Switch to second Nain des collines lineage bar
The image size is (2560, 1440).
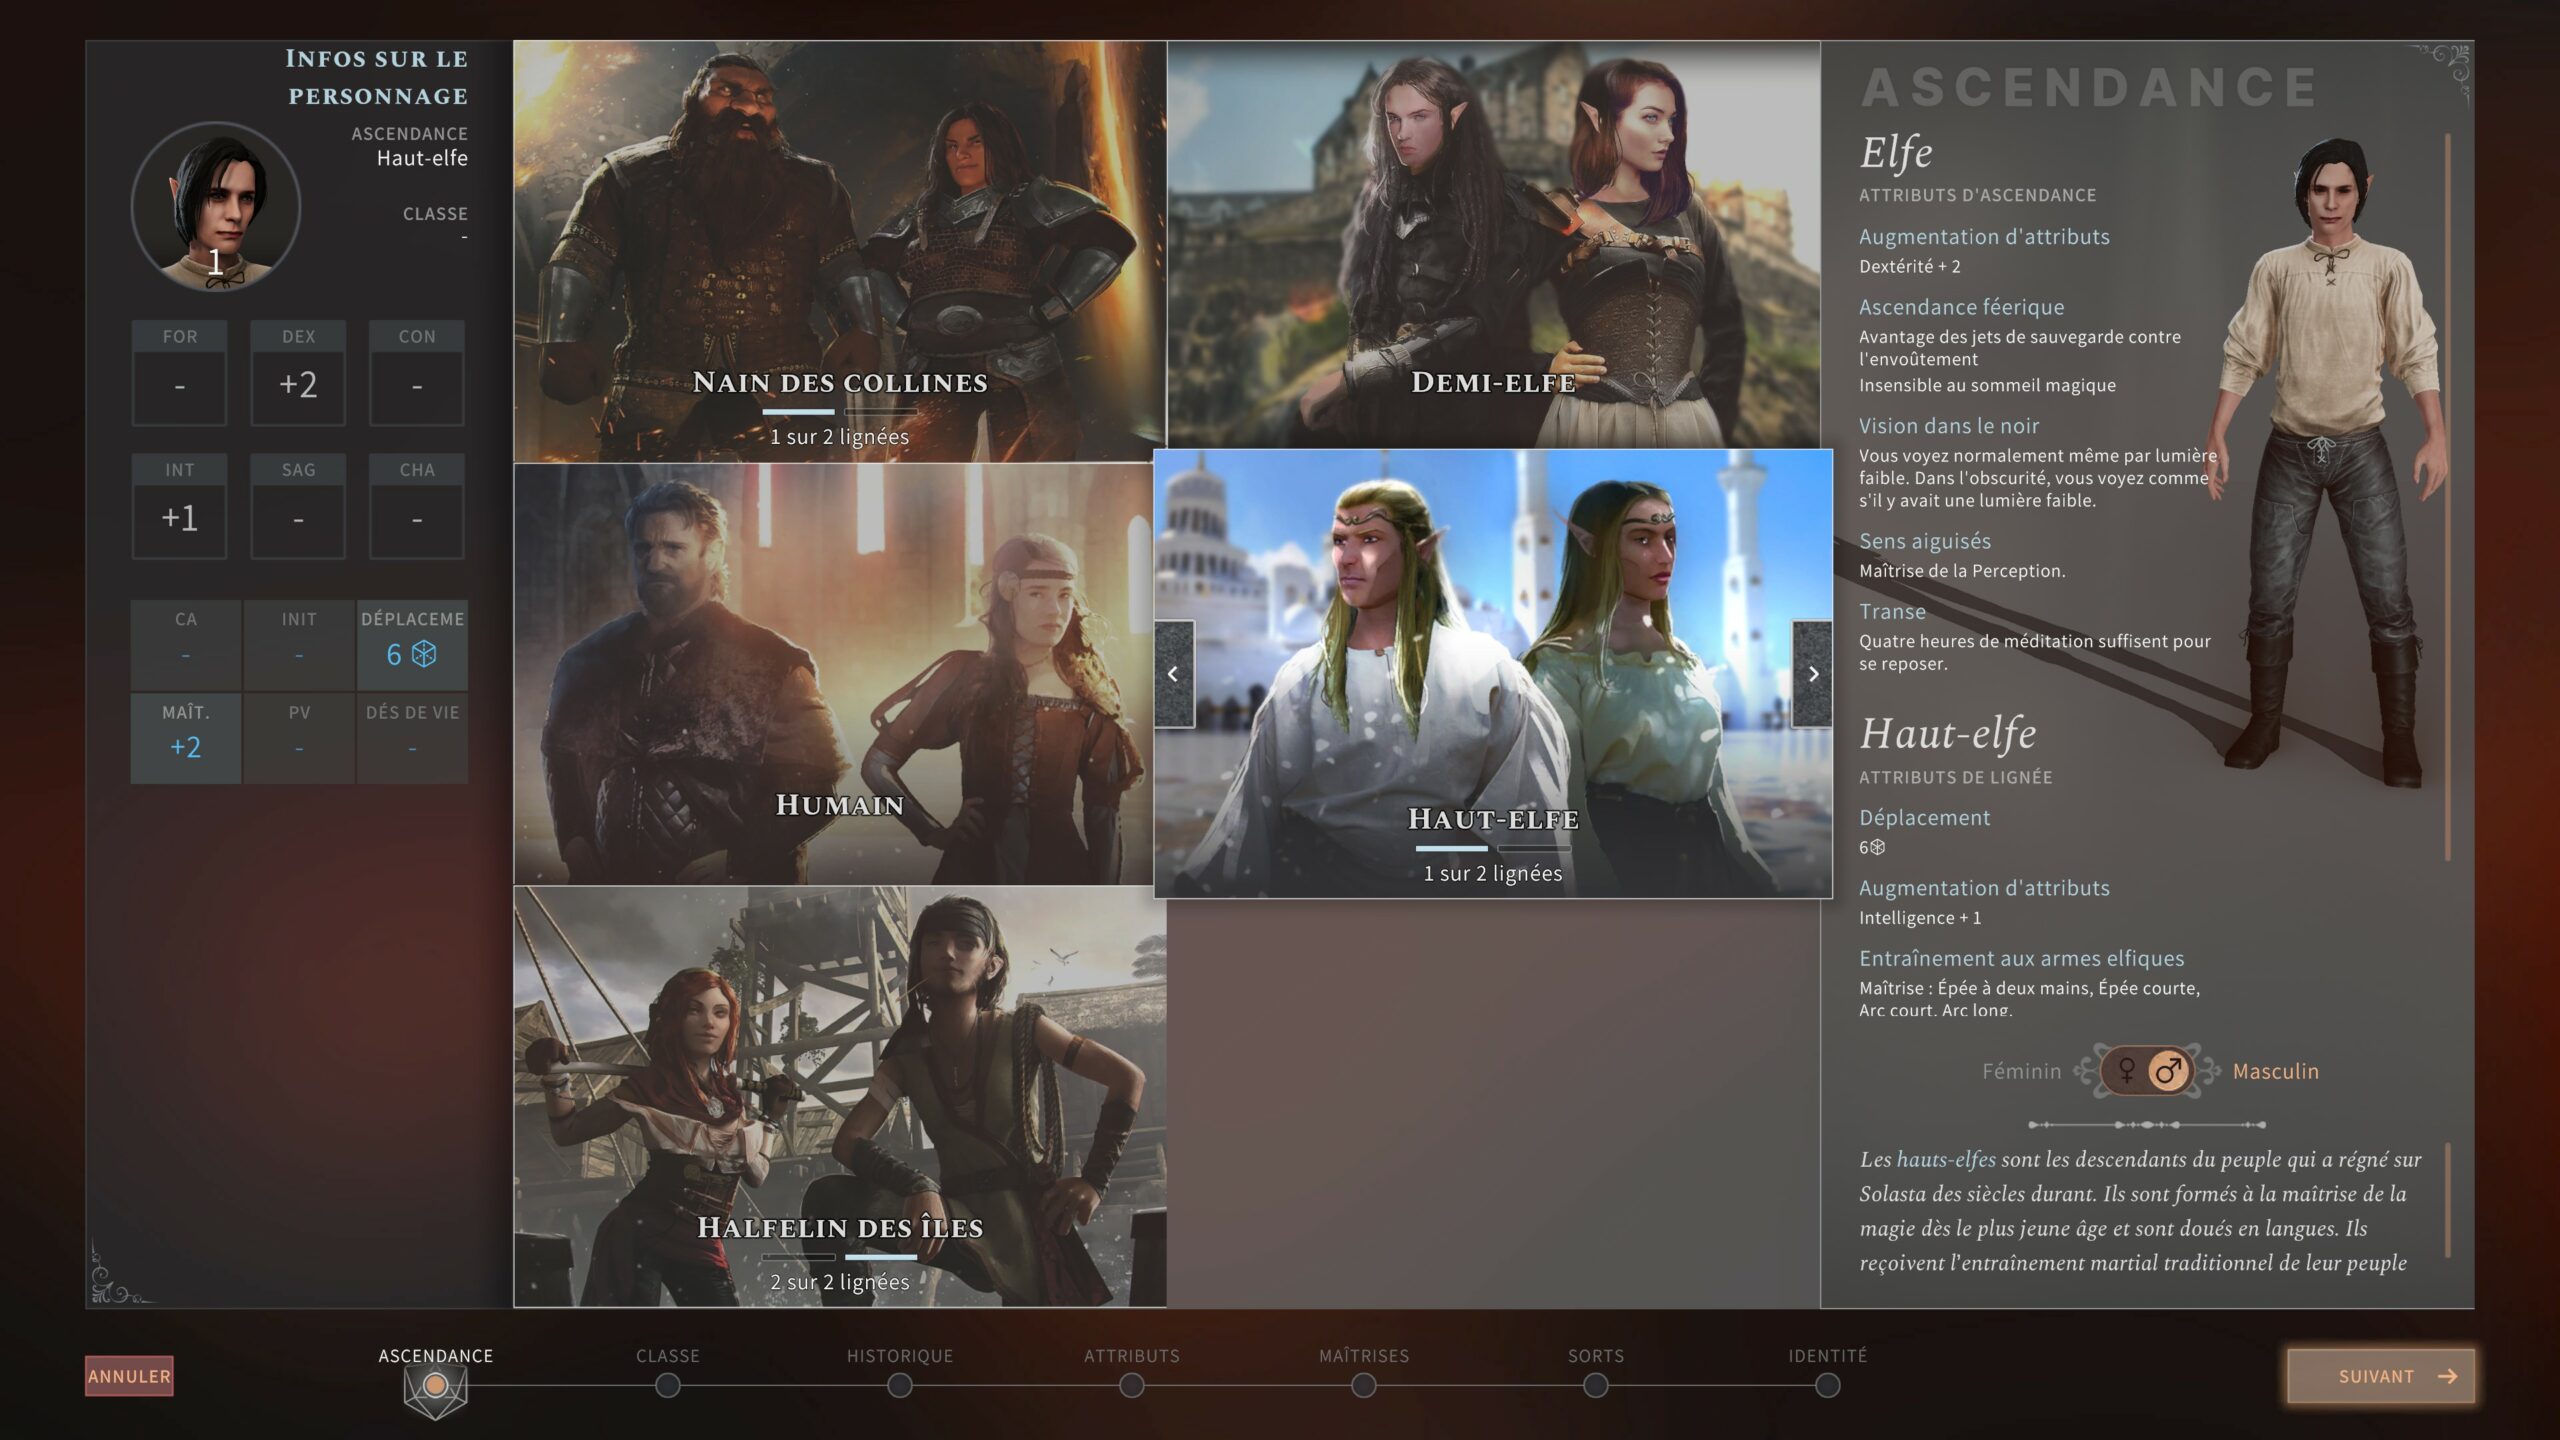tap(881, 412)
